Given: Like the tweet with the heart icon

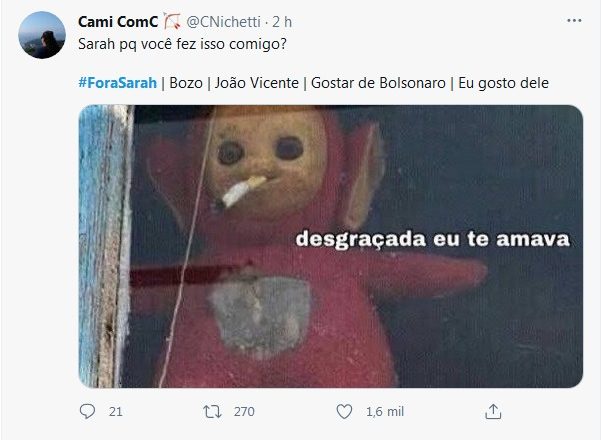Looking at the screenshot, I should (344, 412).
